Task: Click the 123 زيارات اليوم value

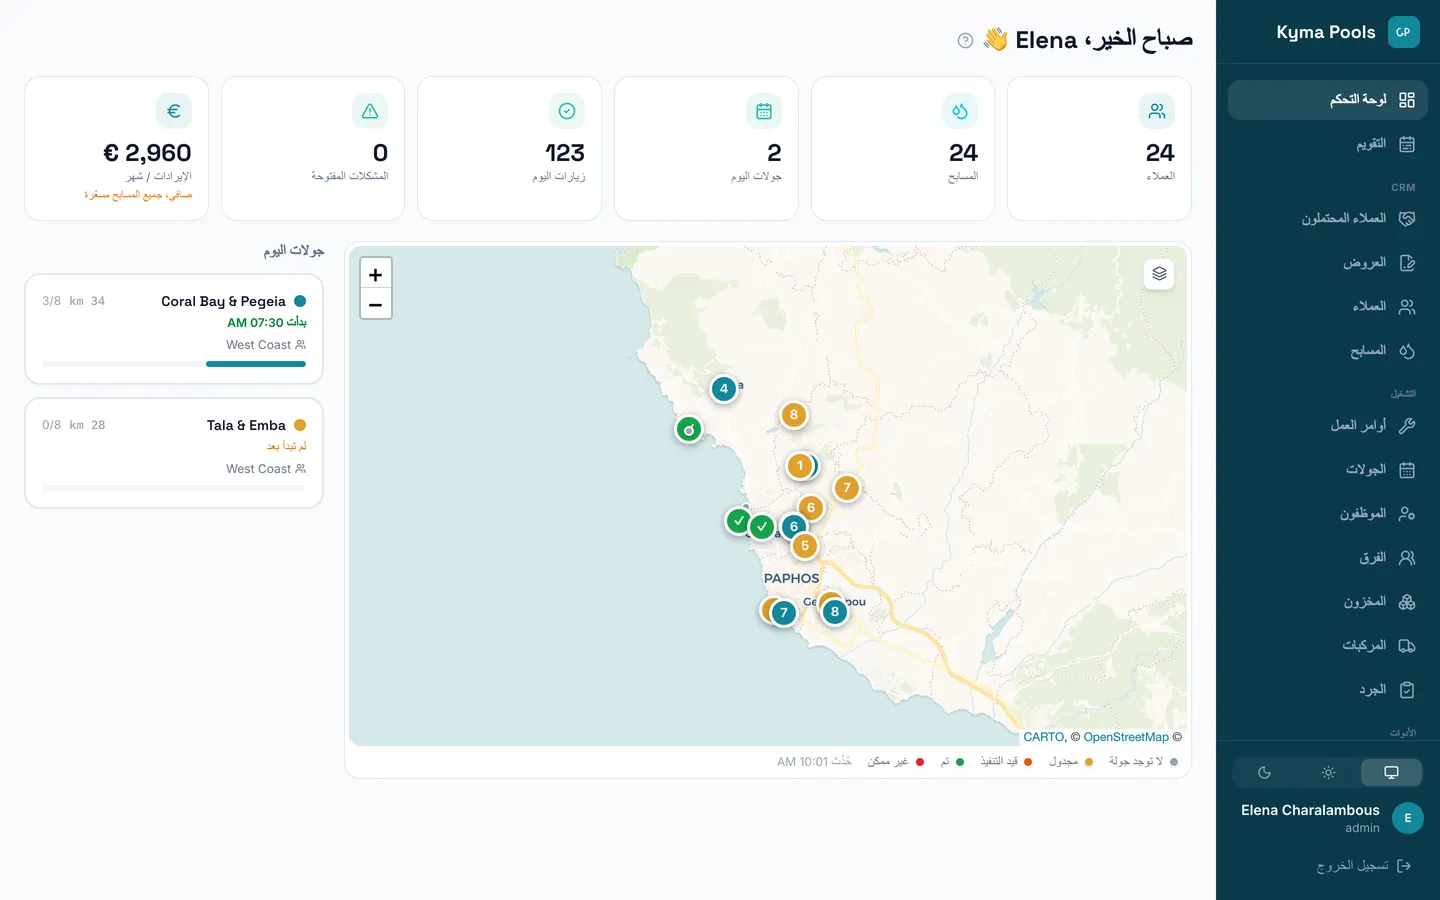Action: 565,153
